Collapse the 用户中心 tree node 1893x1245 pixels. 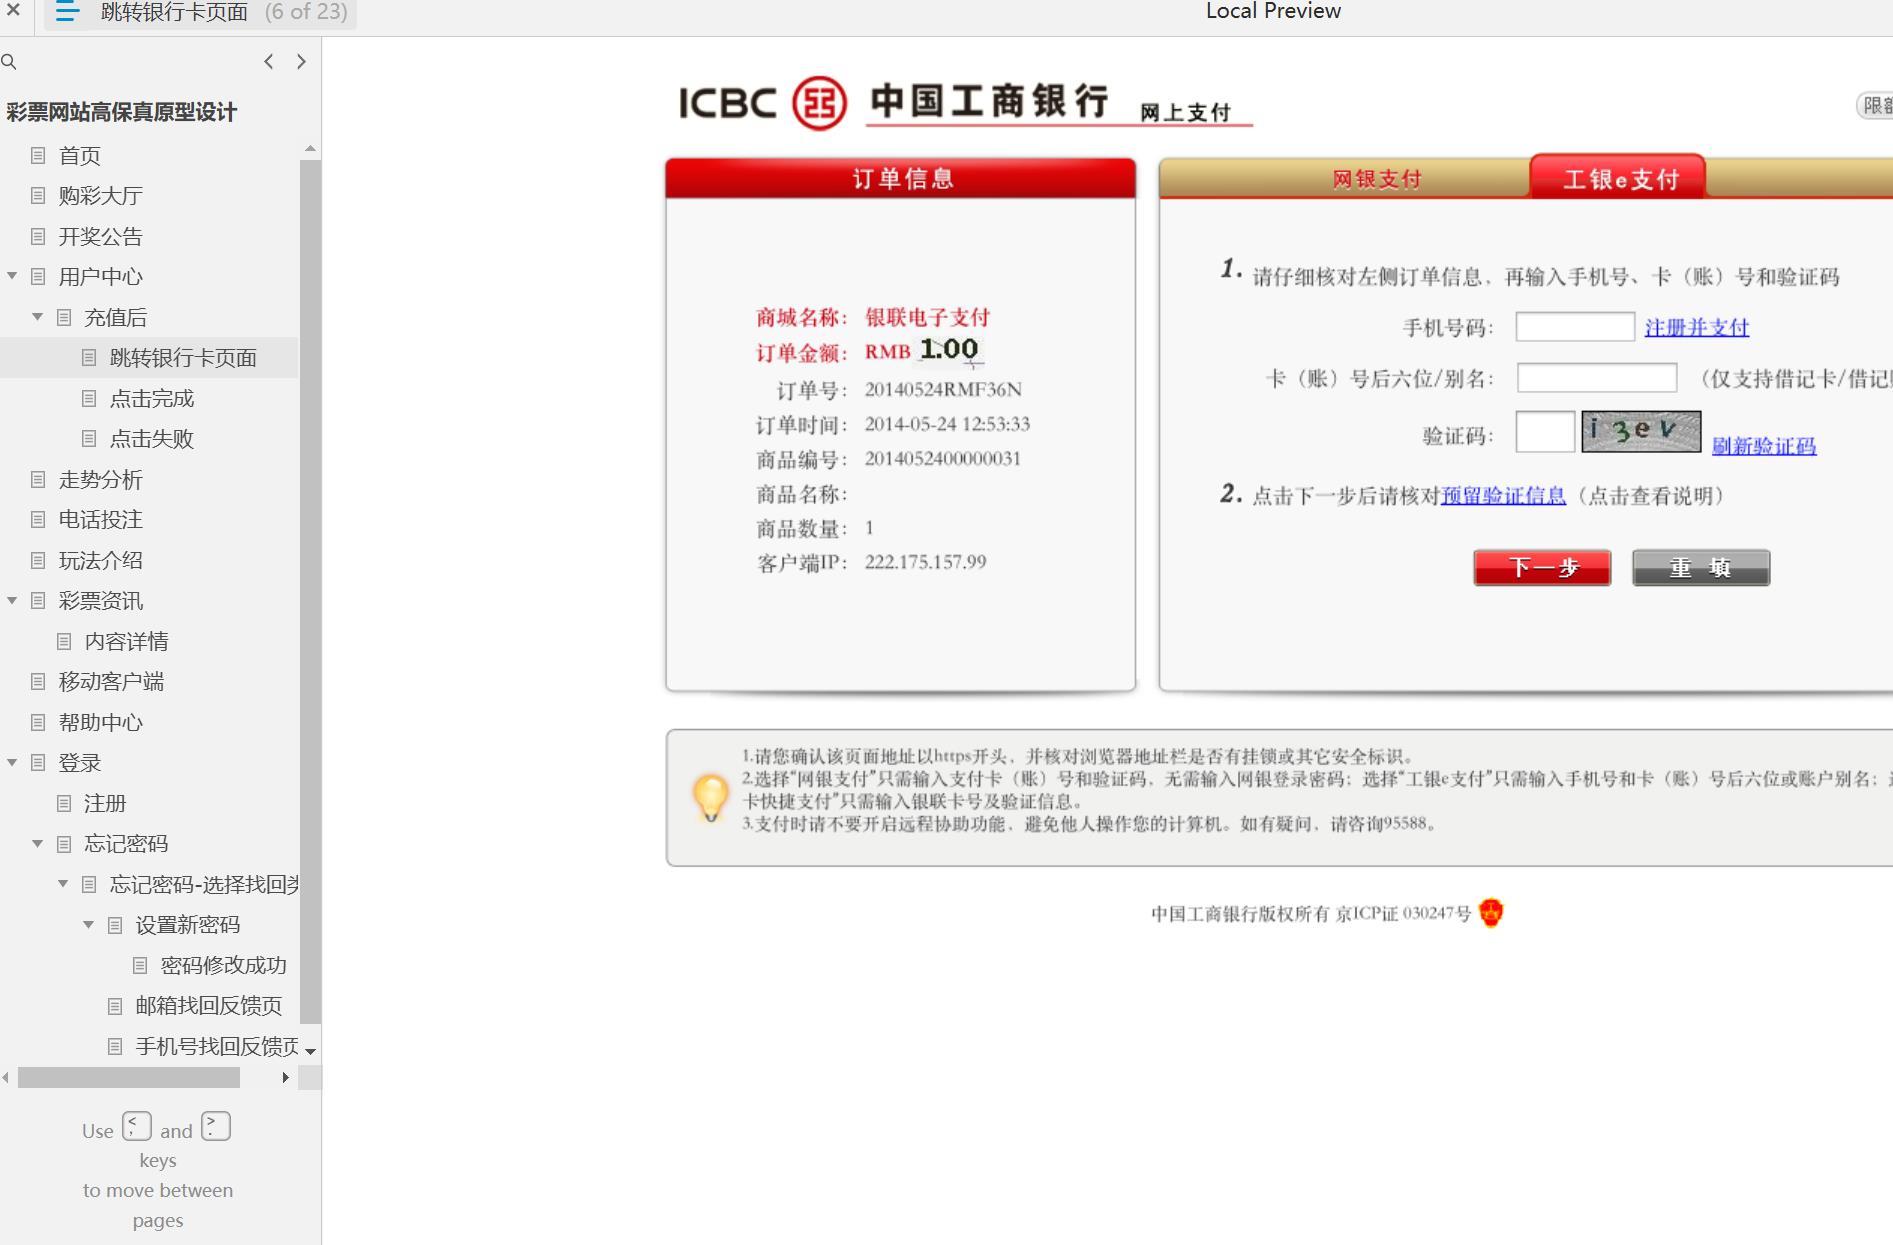pos(12,276)
